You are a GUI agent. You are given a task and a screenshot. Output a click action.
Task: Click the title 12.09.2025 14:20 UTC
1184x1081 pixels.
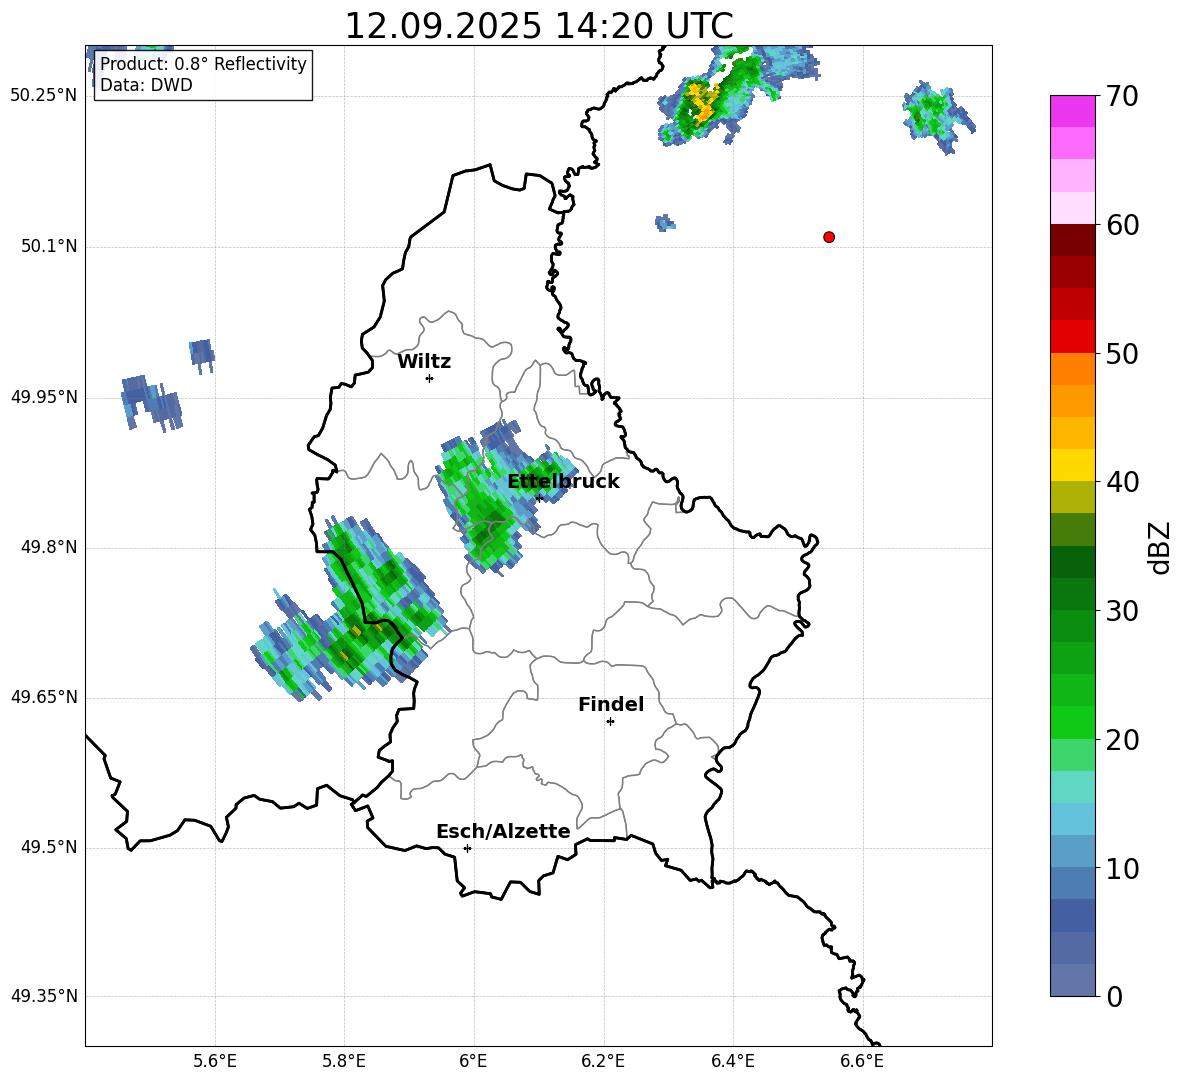pyautogui.click(x=538, y=26)
